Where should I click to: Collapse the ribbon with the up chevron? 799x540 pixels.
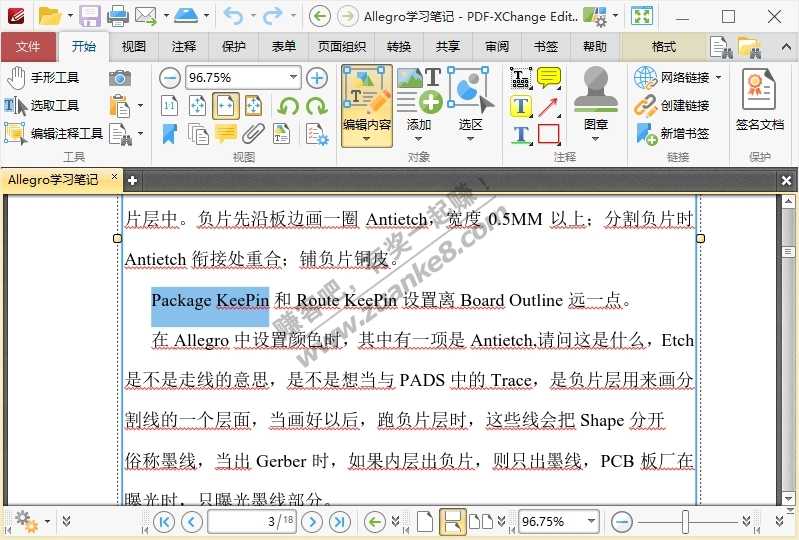point(786,47)
